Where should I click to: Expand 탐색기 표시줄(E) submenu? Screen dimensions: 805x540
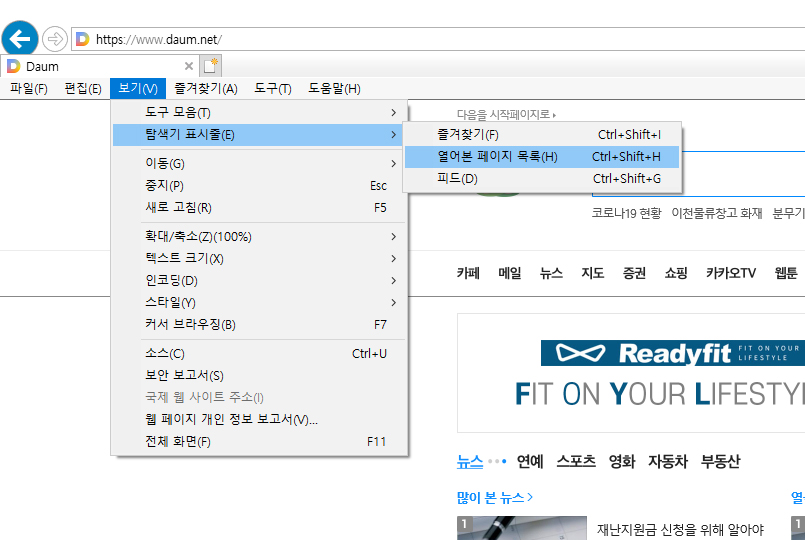tap(259, 134)
